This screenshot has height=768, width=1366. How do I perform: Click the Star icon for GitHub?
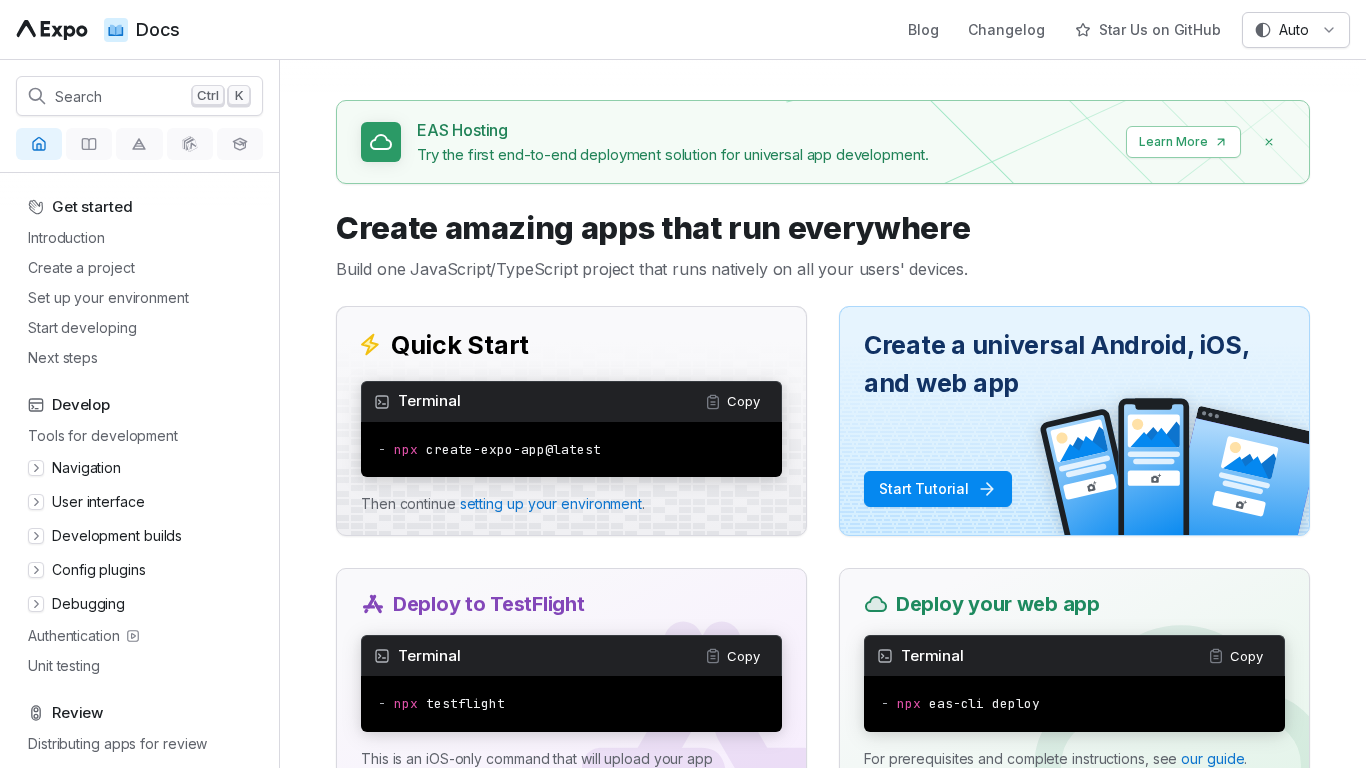1083,30
